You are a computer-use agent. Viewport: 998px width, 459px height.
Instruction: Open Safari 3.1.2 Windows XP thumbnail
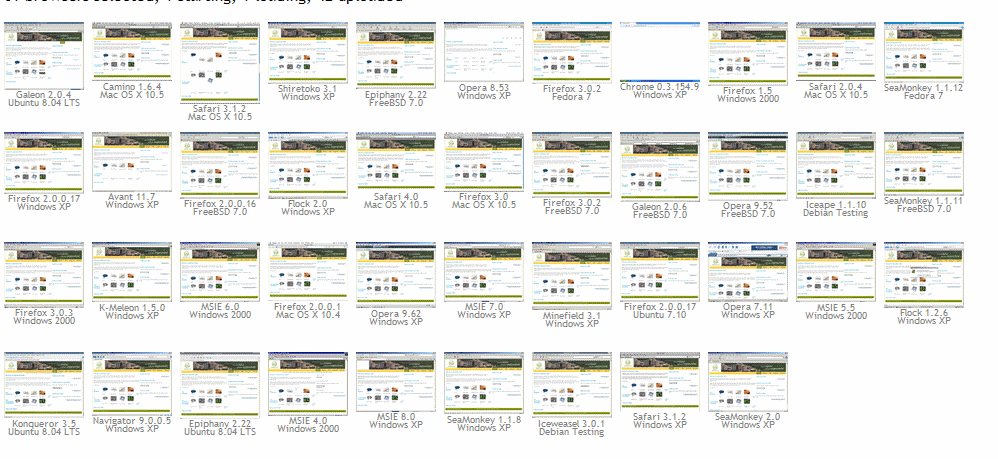tap(659, 381)
